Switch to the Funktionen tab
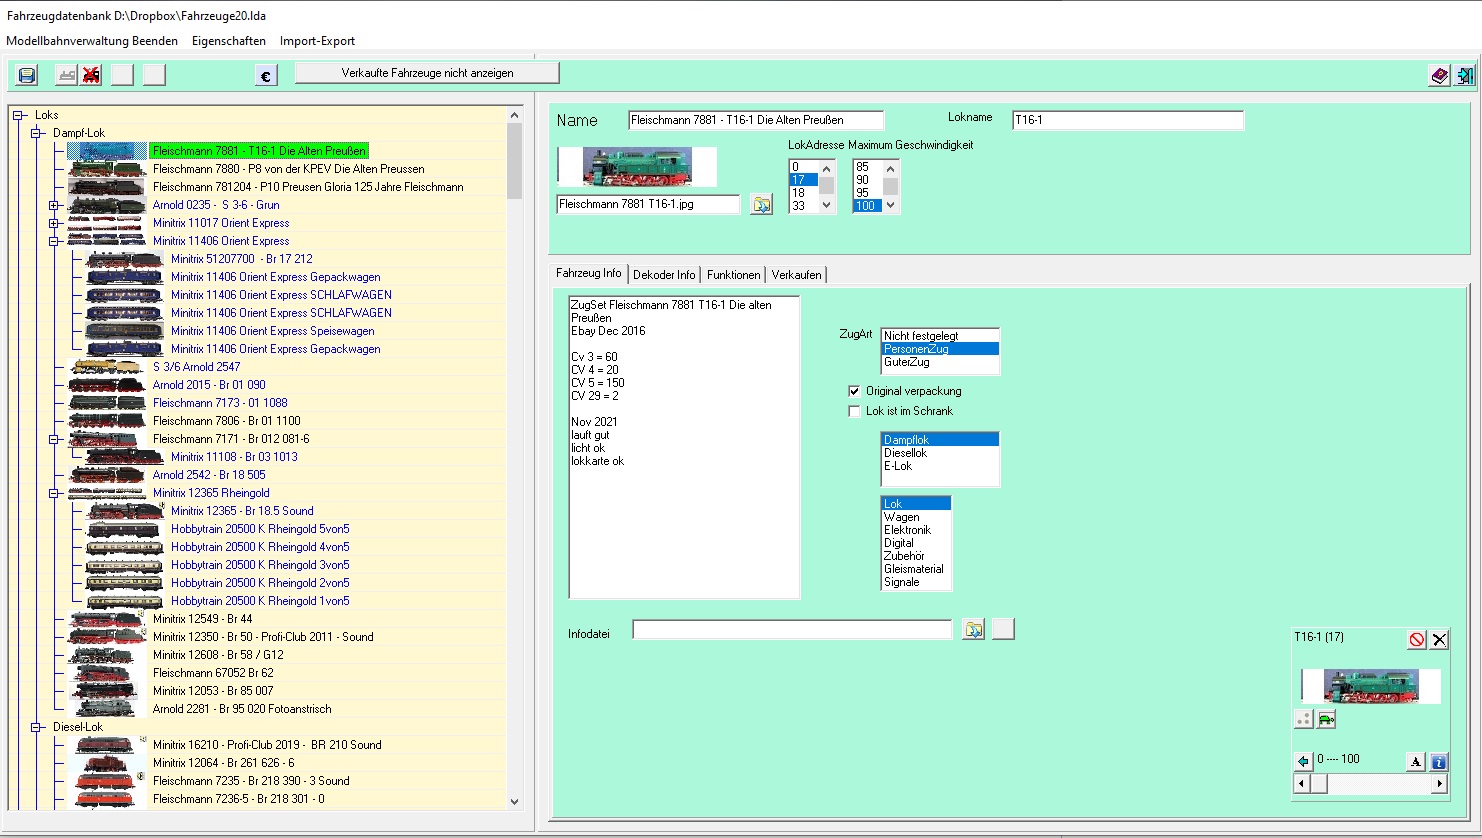Viewport: 1482px width, 838px height. coord(733,275)
